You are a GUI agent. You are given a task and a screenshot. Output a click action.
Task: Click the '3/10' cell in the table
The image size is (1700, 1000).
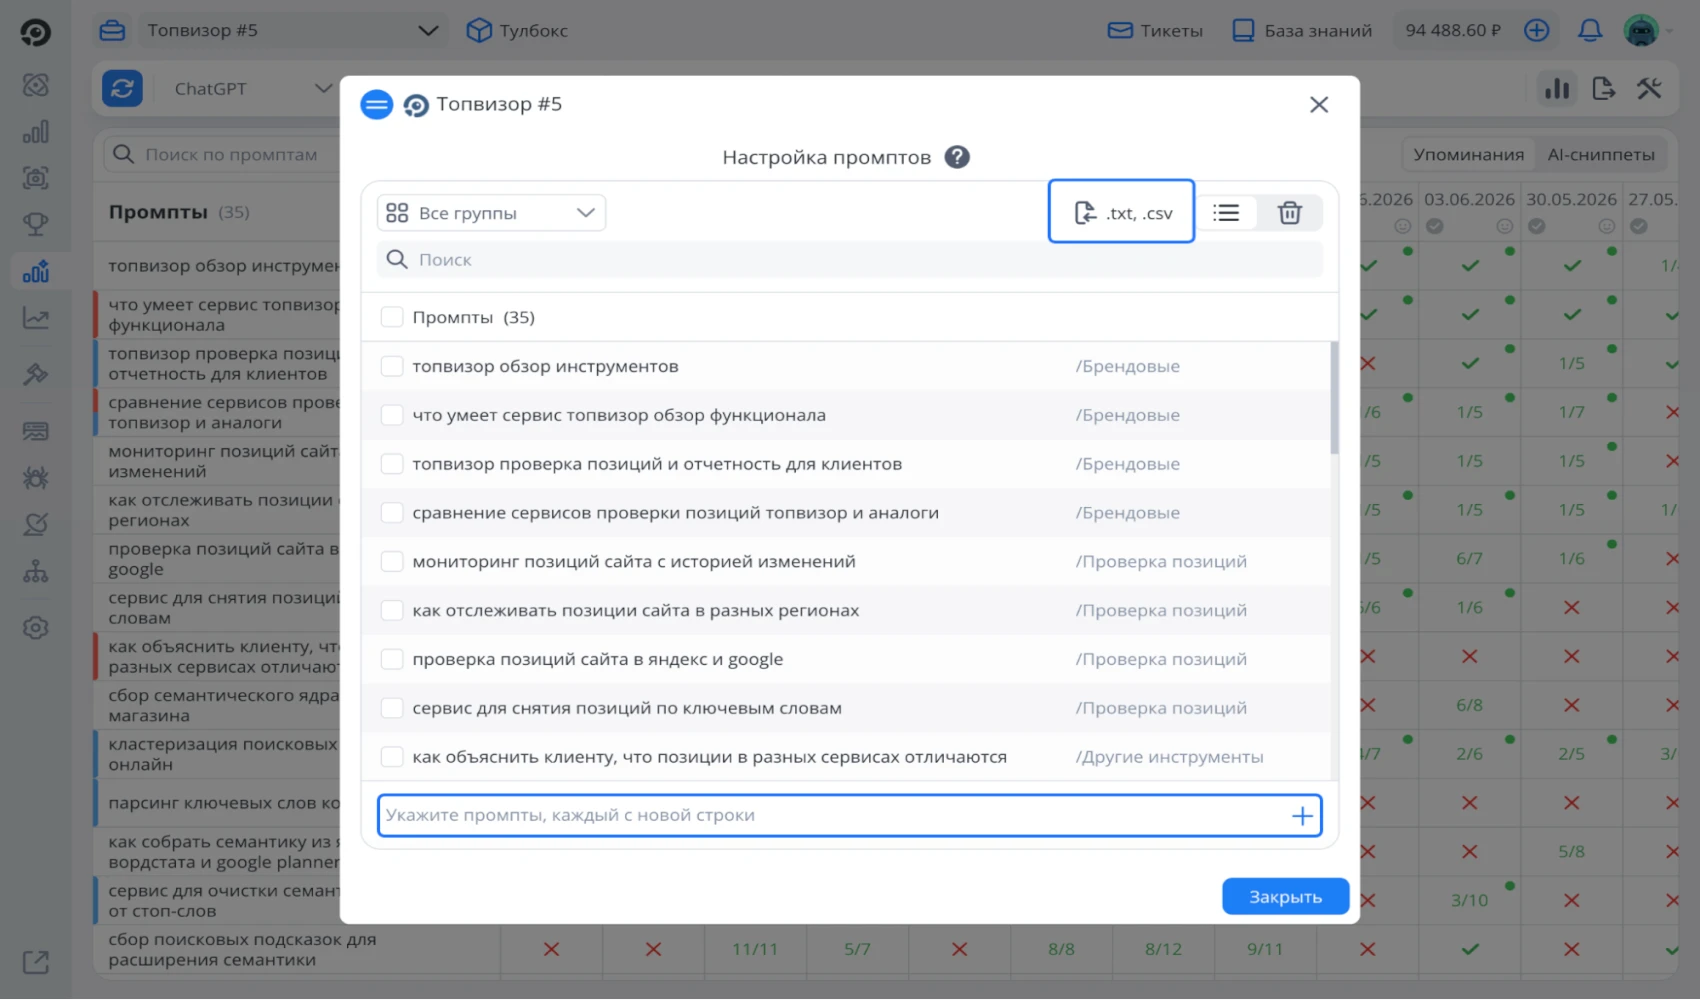(x=1469, y=900)
